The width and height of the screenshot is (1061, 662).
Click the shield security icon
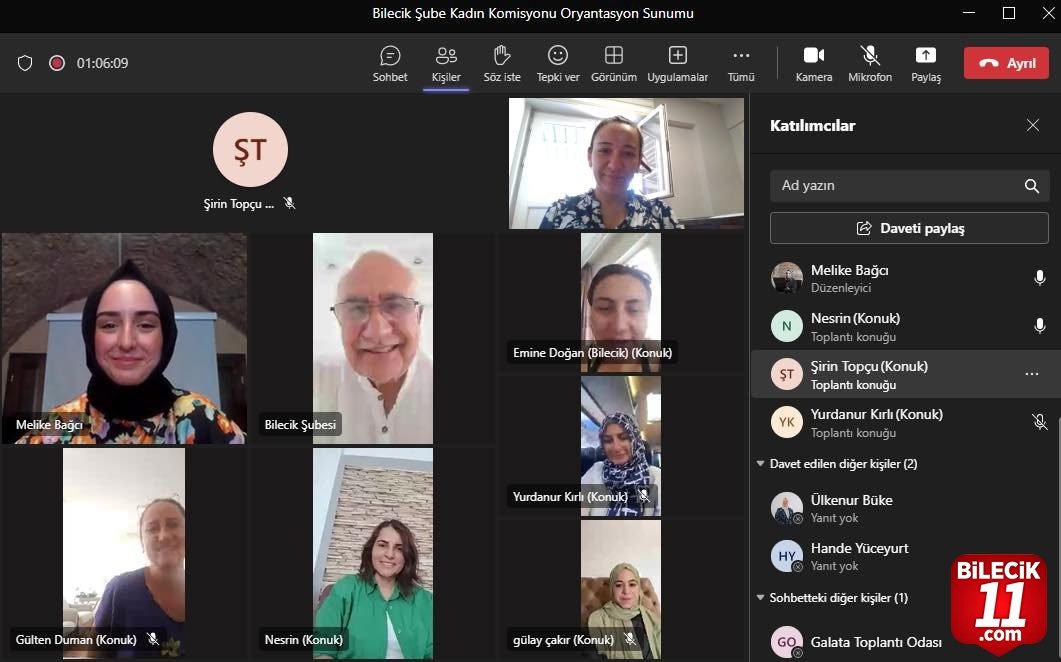[25, 63]
